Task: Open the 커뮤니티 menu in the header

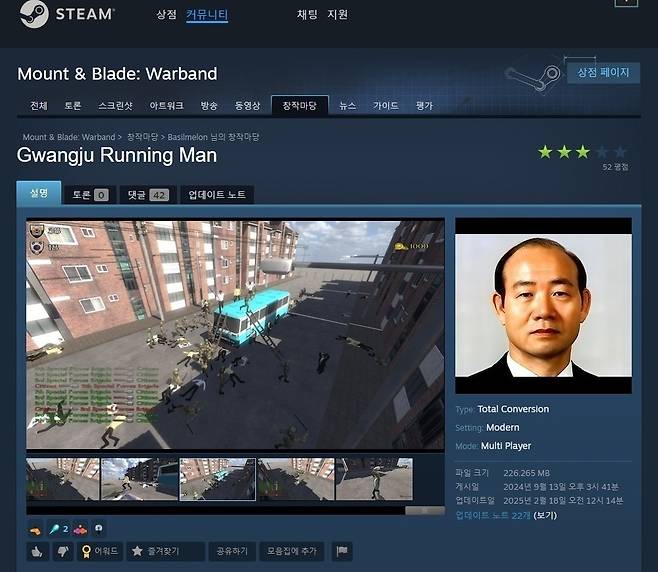Action: [x=207, y=15]
